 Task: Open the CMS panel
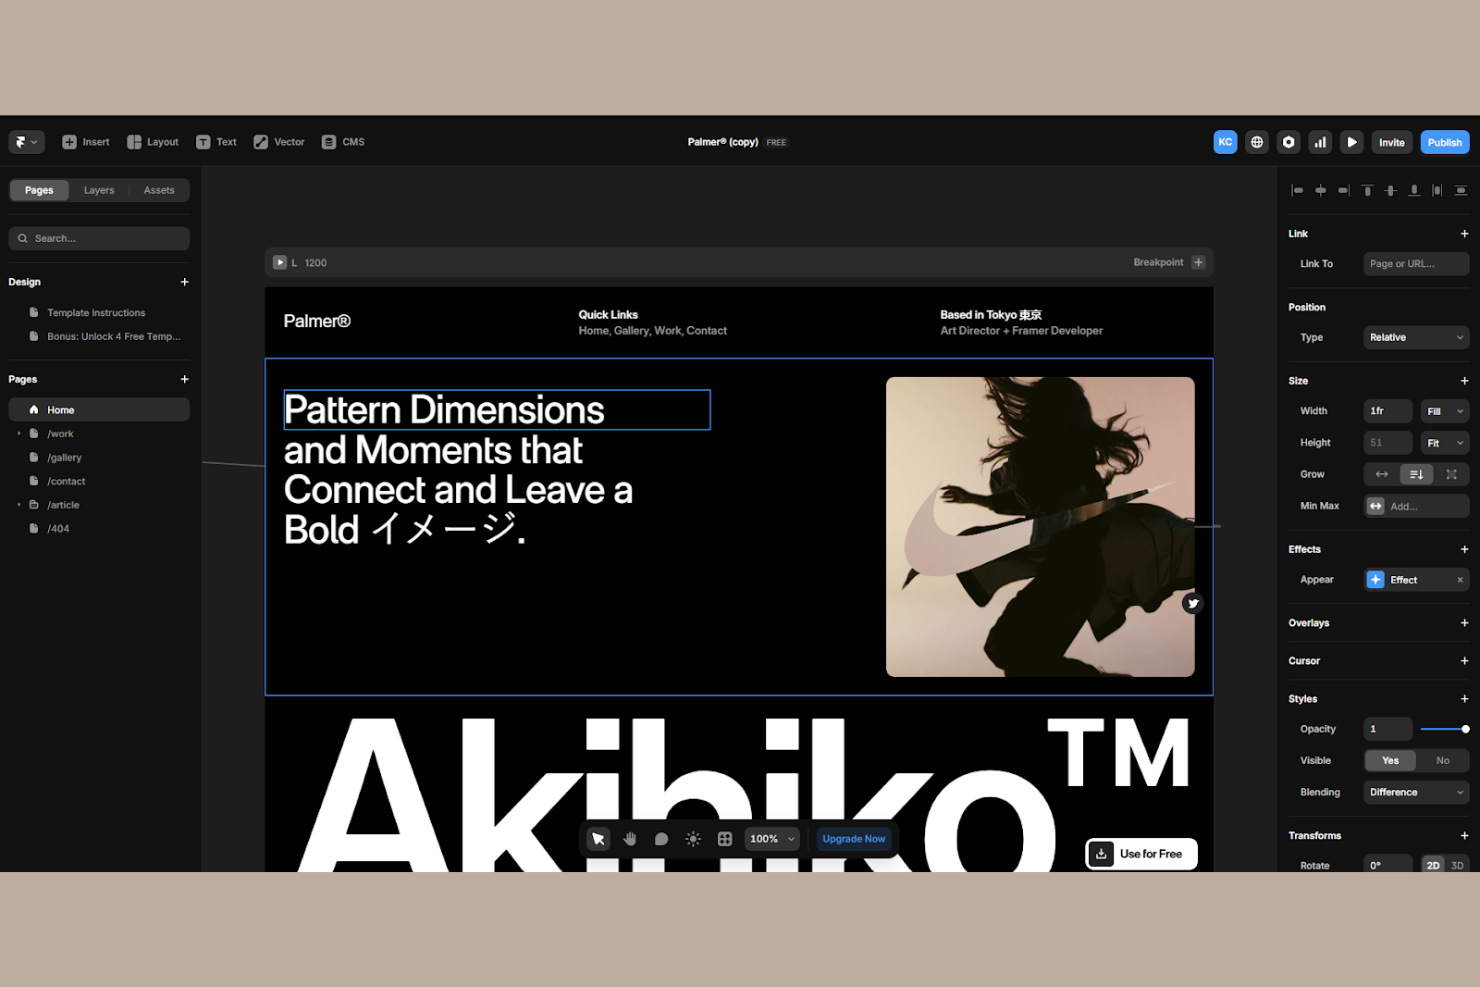pos(342,141)
